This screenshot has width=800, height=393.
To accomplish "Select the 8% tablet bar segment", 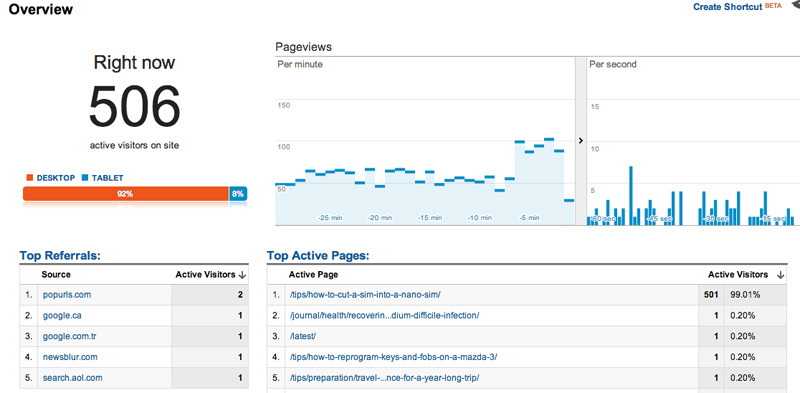I will [238, 194].
